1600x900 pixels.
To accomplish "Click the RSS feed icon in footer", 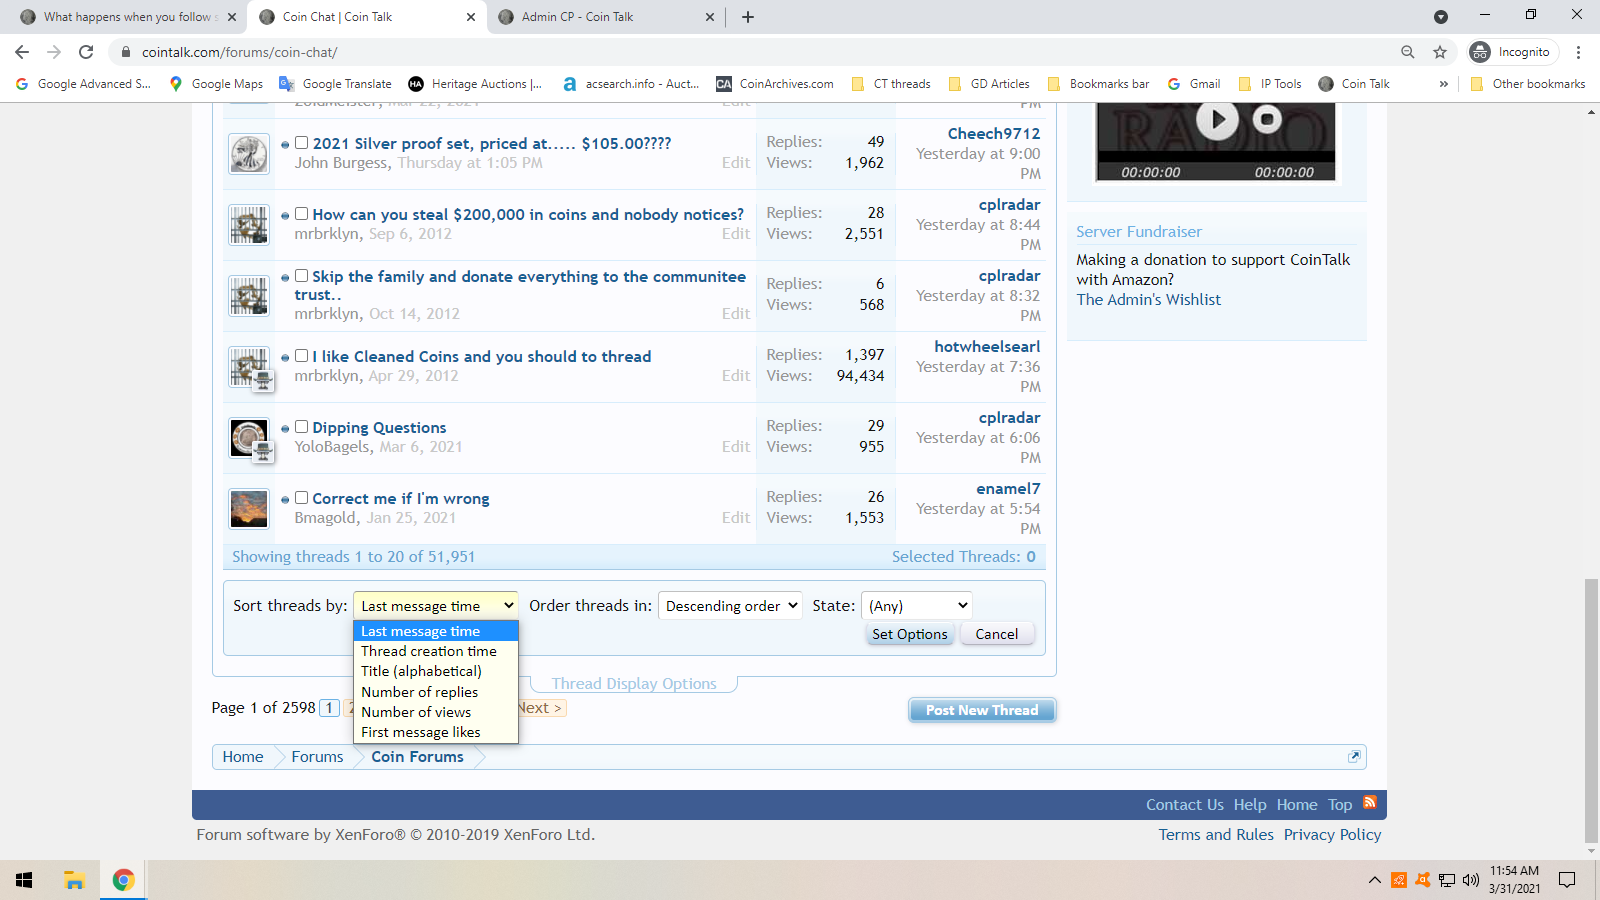I will [x=1370, y=803].
